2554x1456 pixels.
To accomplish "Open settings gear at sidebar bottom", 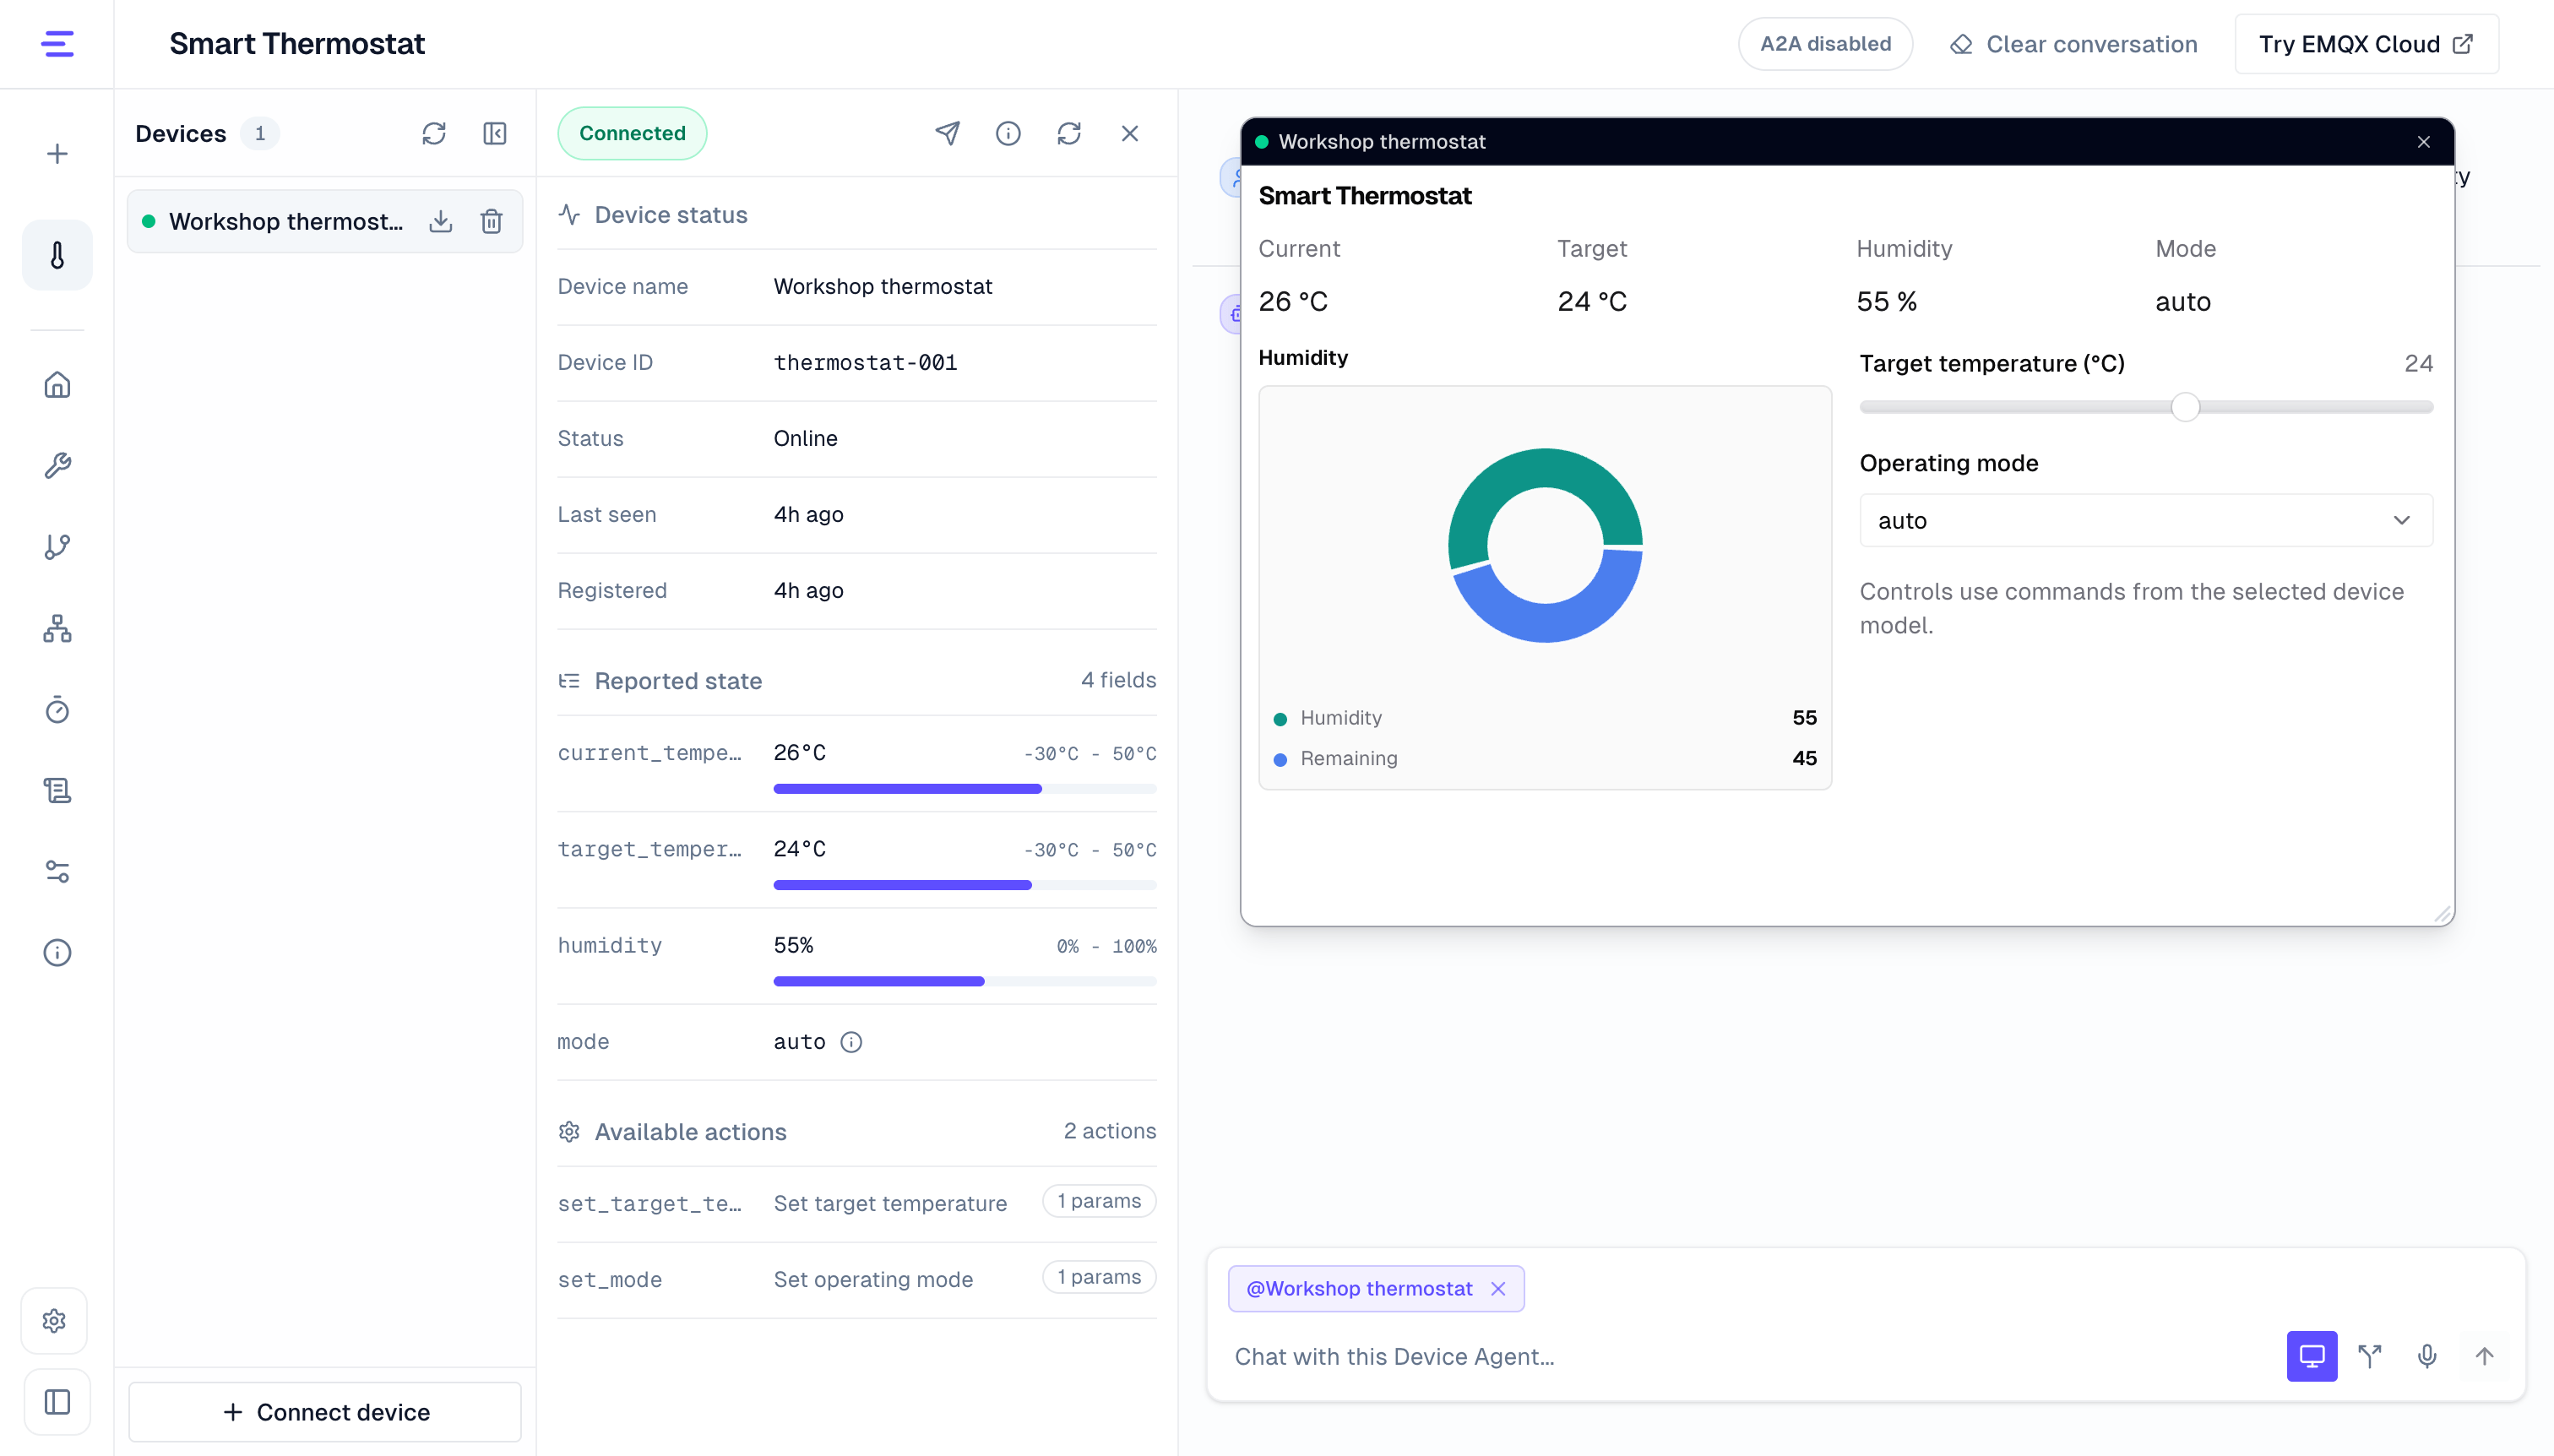I will (x=55, y=1321).
